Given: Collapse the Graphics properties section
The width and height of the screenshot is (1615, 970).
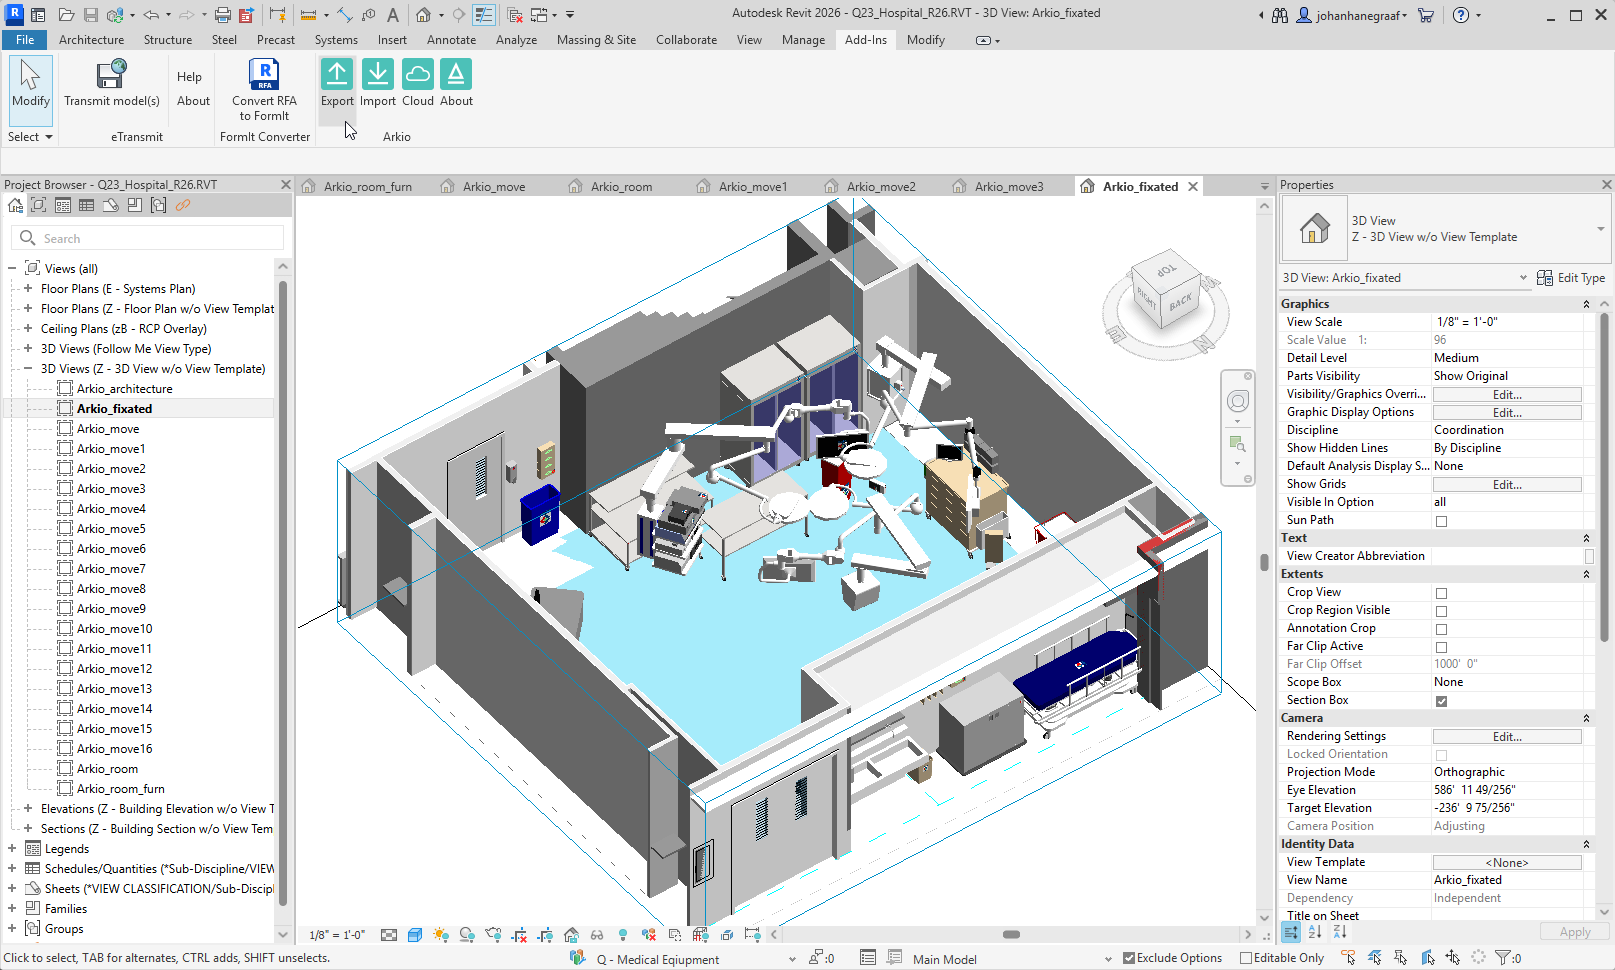Looking at the screenshot, I should [x=1586, y=304].
